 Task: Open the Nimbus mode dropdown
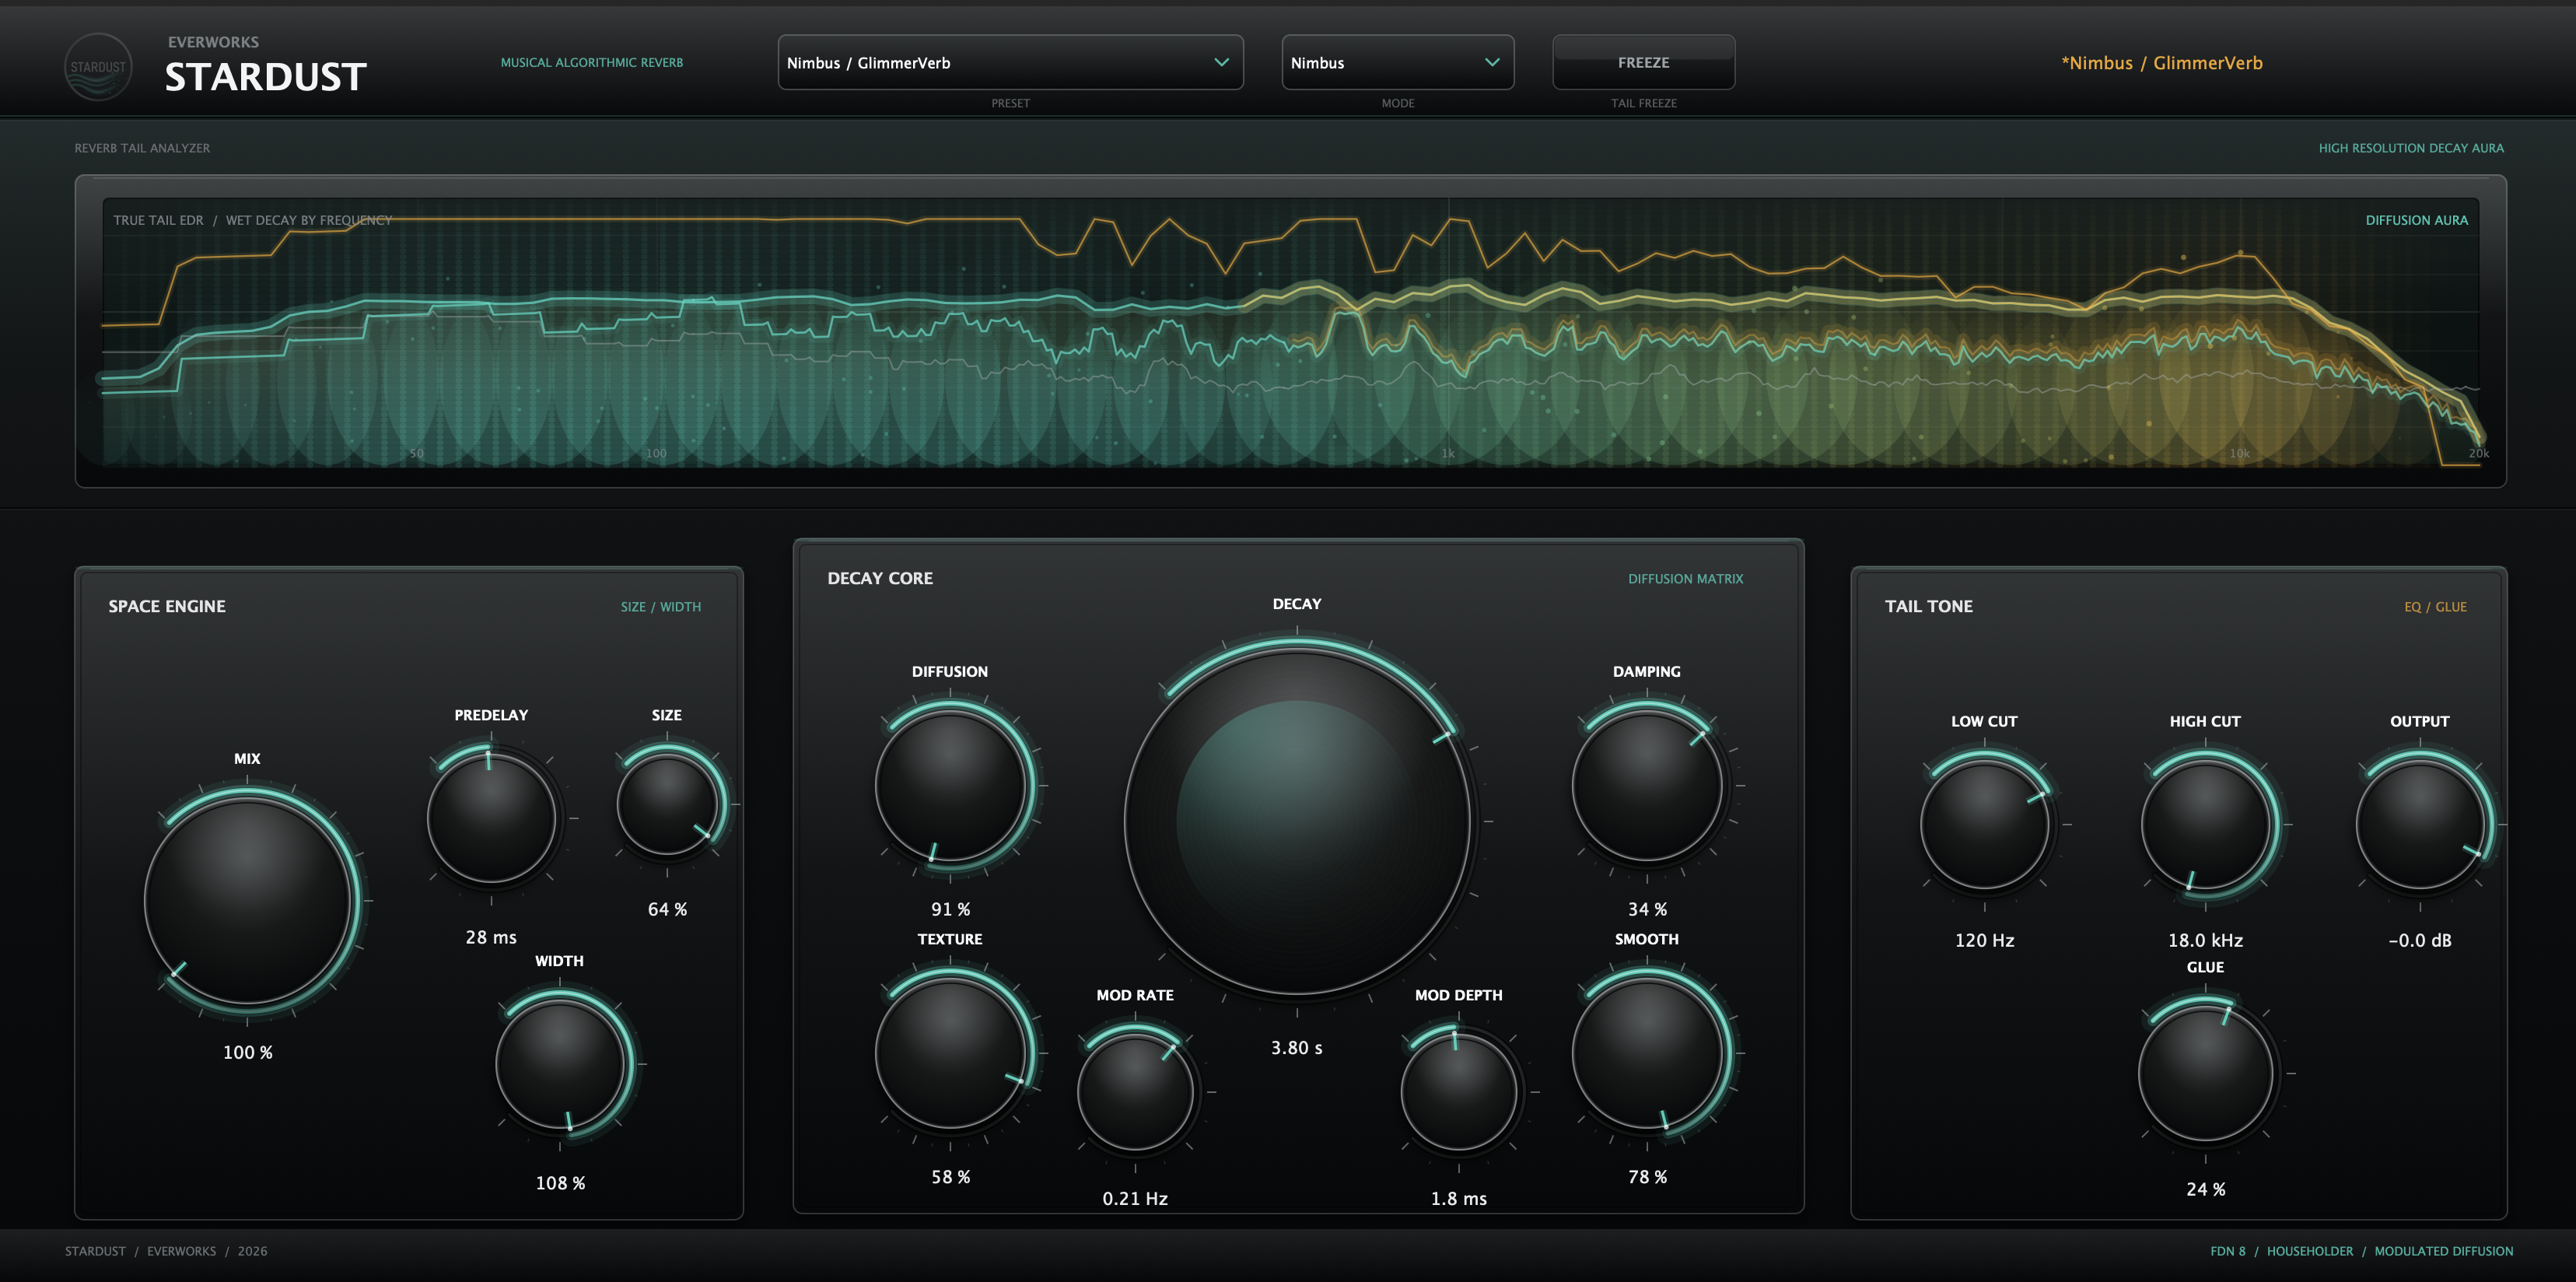1397,62
